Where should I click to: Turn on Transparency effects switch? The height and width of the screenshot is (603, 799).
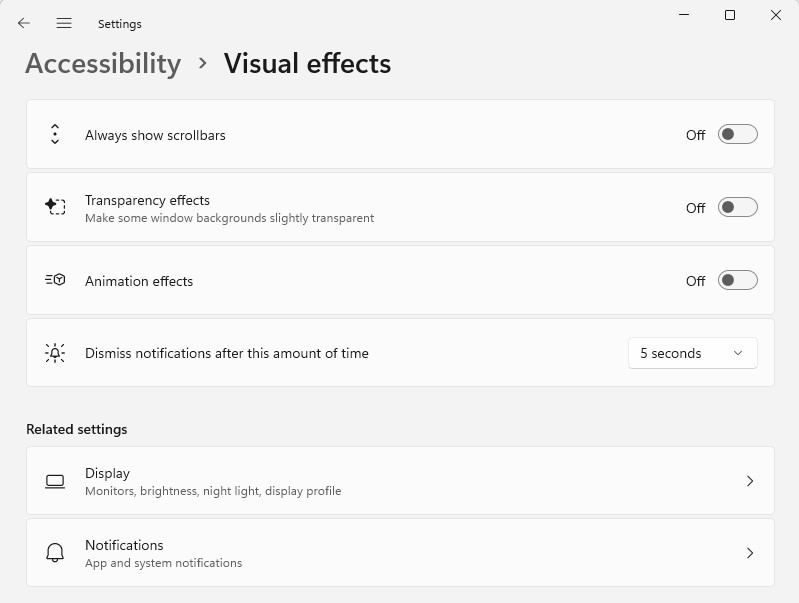(737, 207)
